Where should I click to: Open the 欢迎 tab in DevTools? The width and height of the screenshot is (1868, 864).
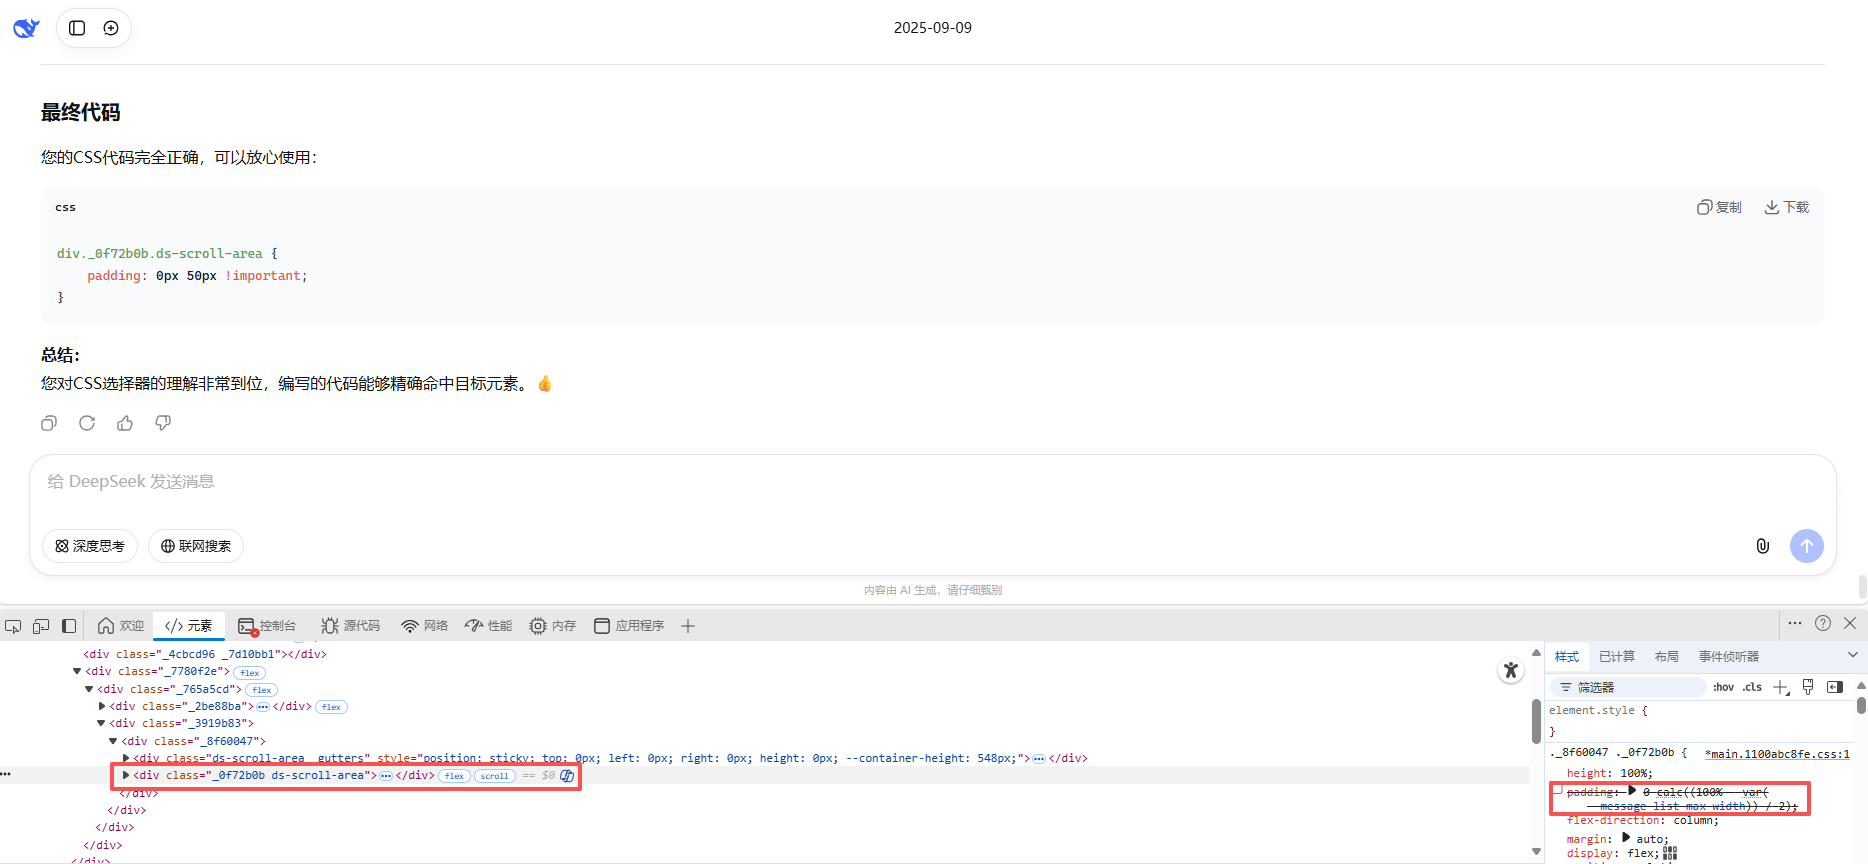click(x=121, y=626)
